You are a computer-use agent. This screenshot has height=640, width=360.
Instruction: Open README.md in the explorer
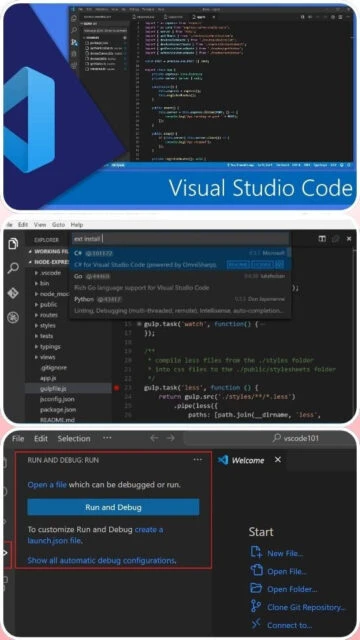point(57,420)
